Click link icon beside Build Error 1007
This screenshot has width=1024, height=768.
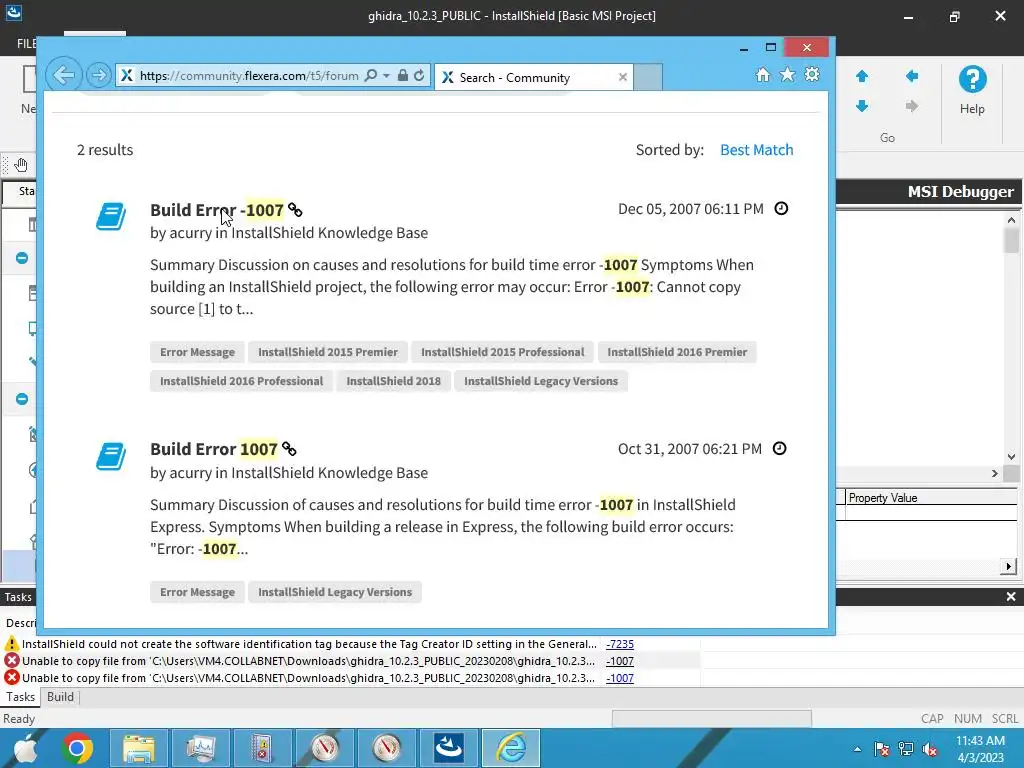pyautogui.click(x=289, y=449)
